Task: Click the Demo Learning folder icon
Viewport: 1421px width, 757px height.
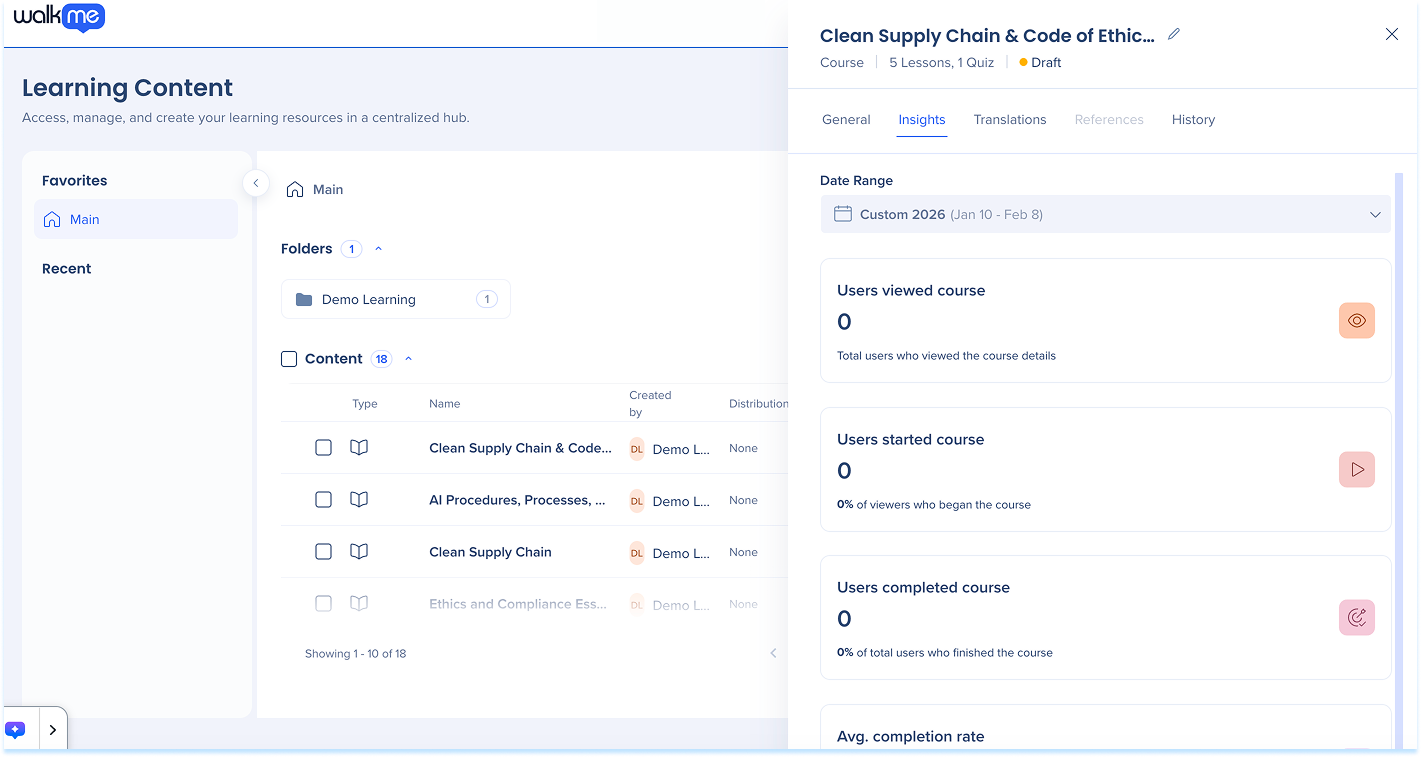Action: click(304, 300)
